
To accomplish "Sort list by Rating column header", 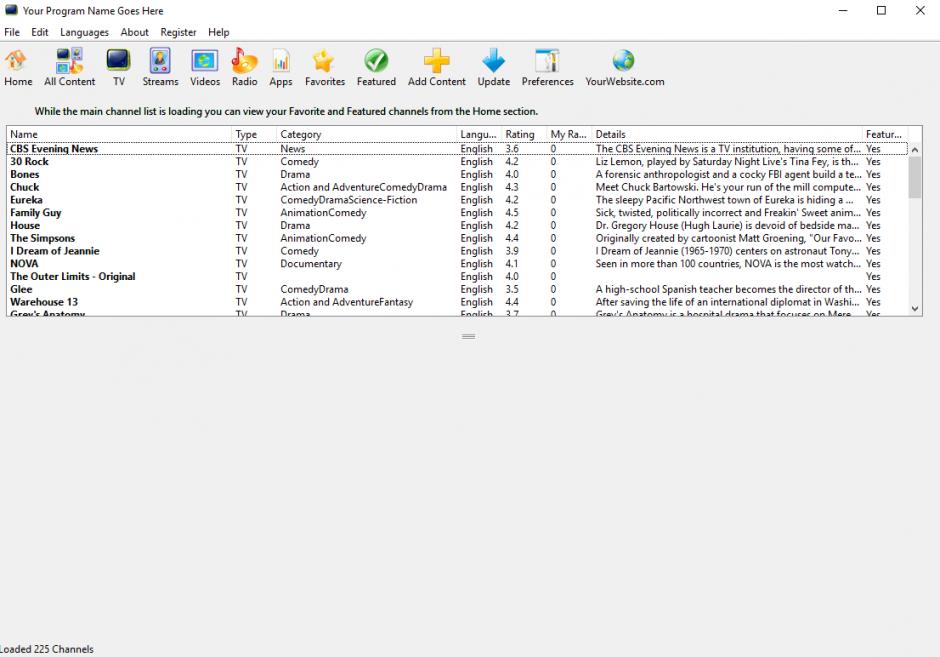I will (x=524, y=134).
